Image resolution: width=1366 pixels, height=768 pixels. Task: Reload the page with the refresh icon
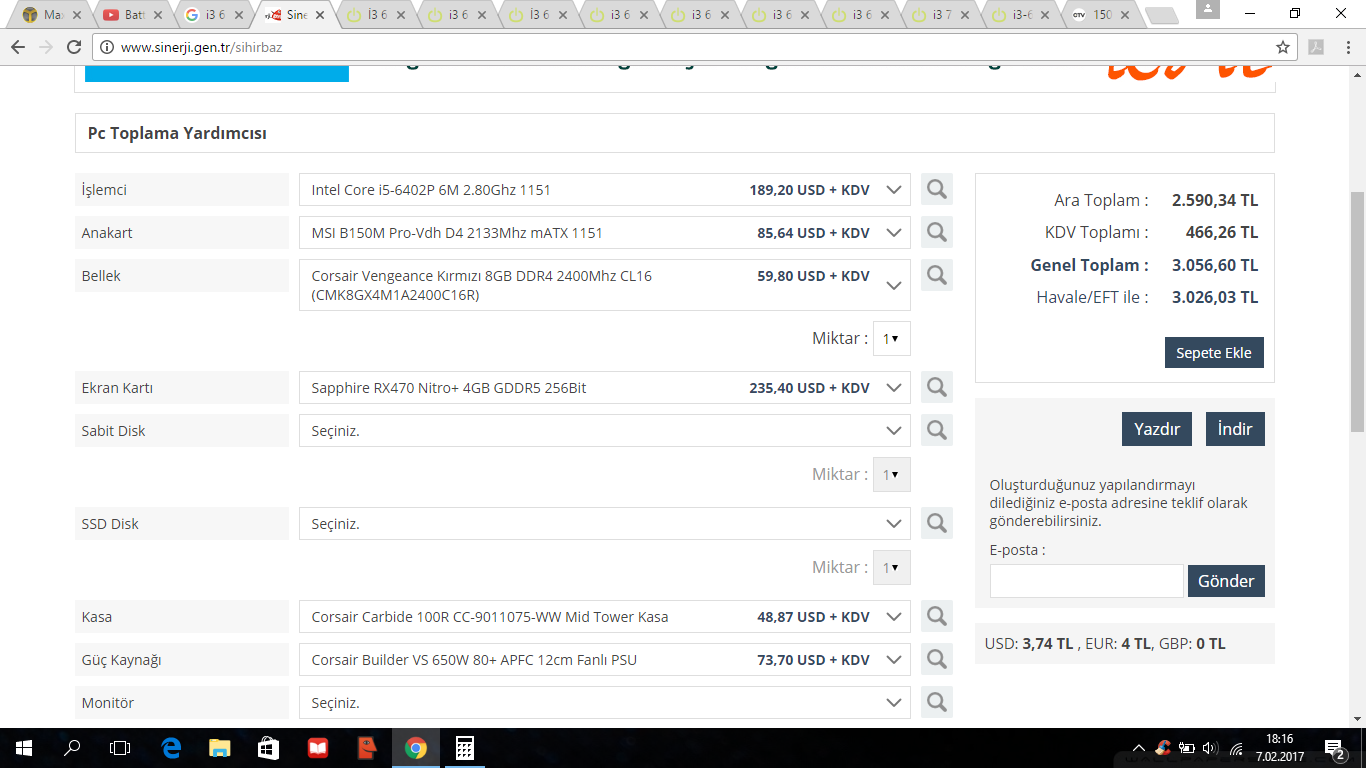[74, 47]
